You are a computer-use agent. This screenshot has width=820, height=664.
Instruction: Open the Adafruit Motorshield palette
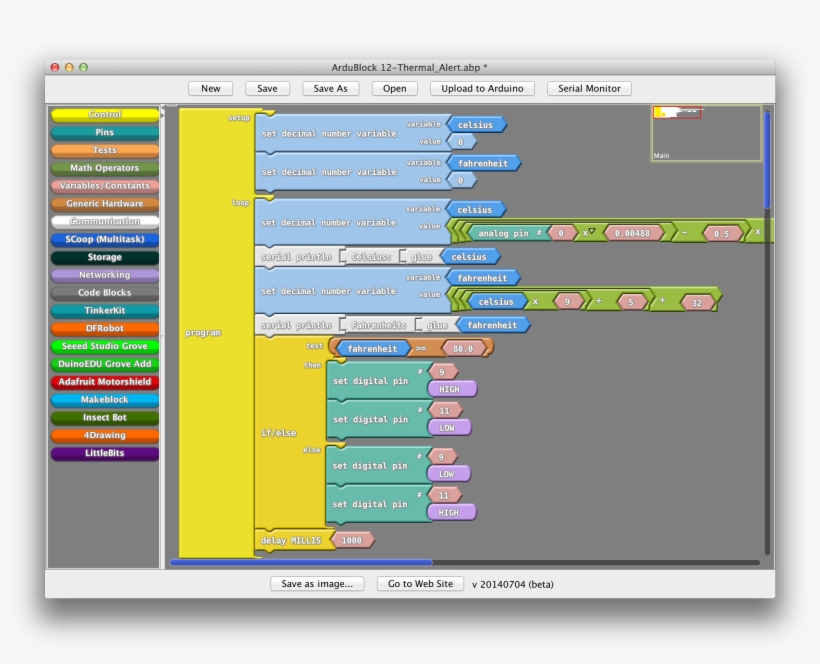click(x=103, y=381)
